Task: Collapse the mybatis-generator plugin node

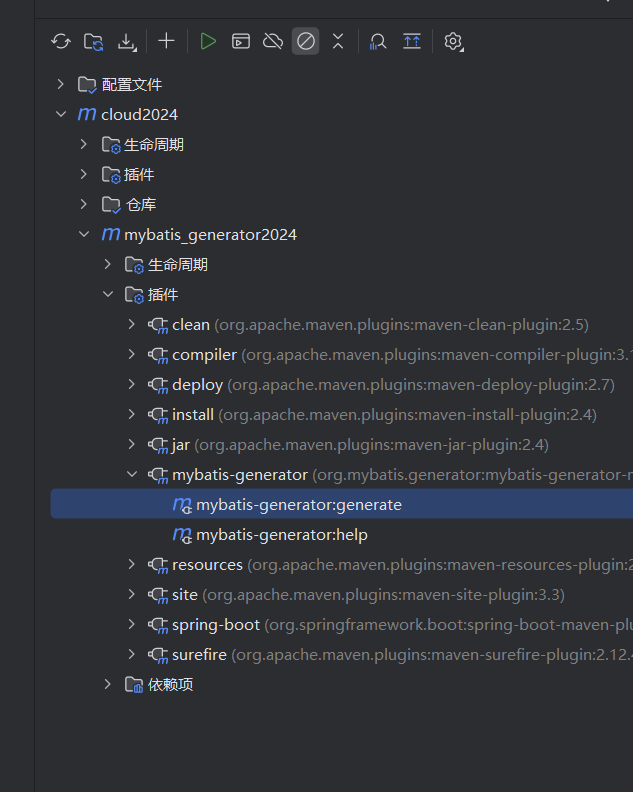Action: point(131,474)
